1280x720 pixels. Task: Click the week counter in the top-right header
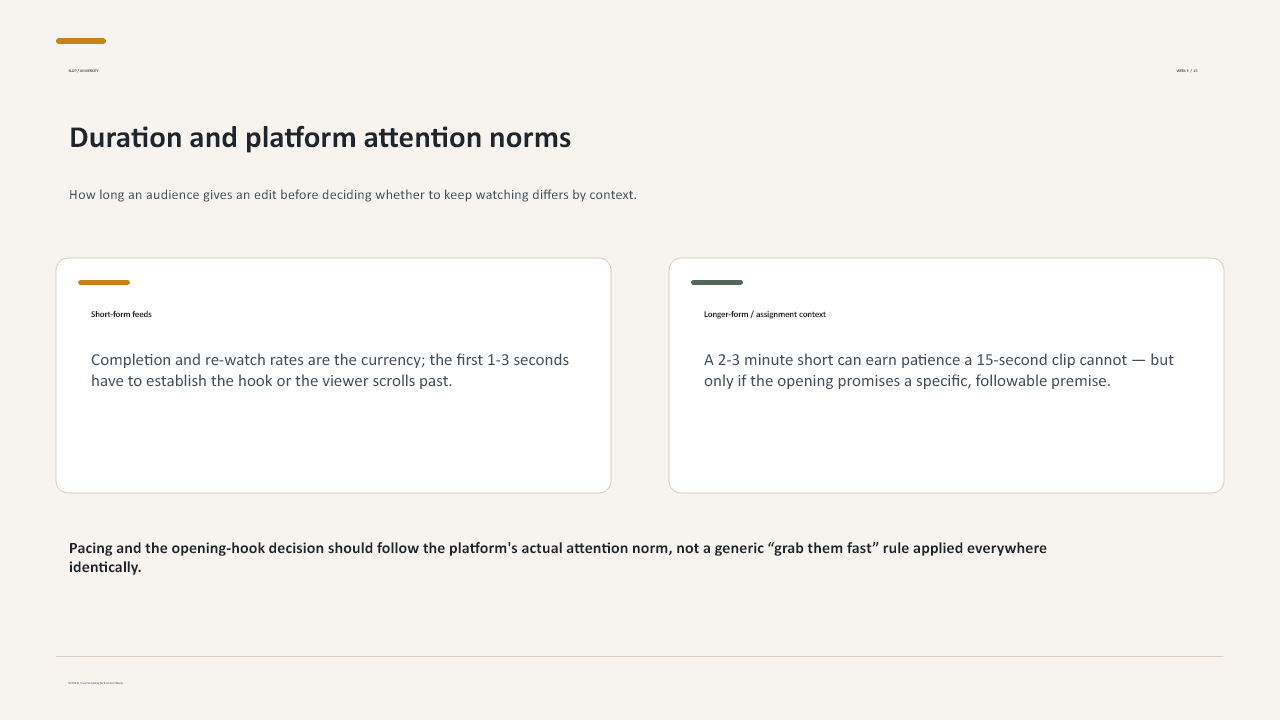pos(1187,71)
